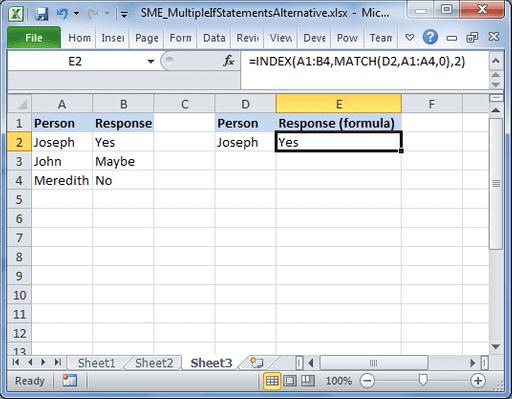Click the Insert Function fx icon
The image size is (512, 399).
pos(229,61)
